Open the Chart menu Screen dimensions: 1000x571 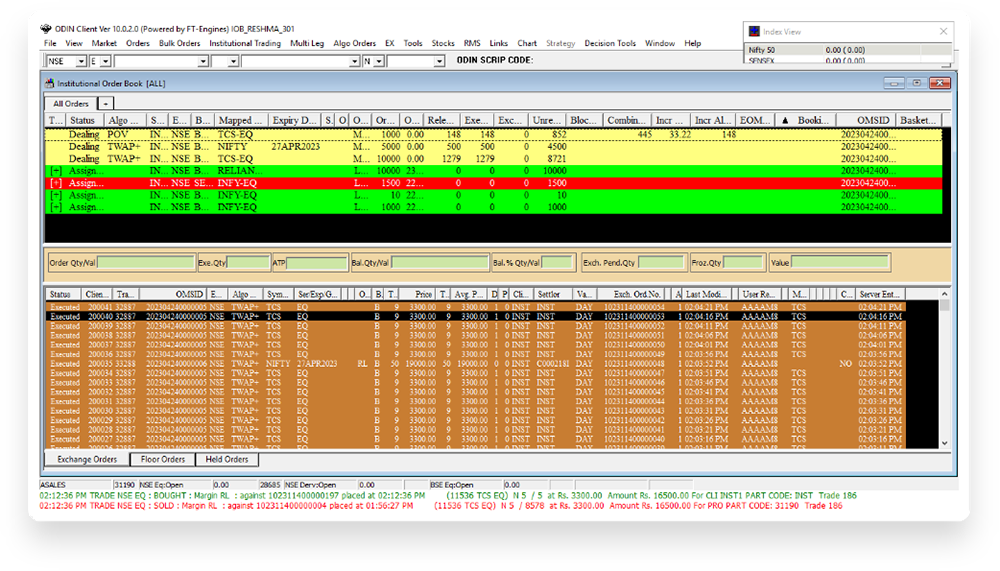pyautogui.click(x=527, y=43)
